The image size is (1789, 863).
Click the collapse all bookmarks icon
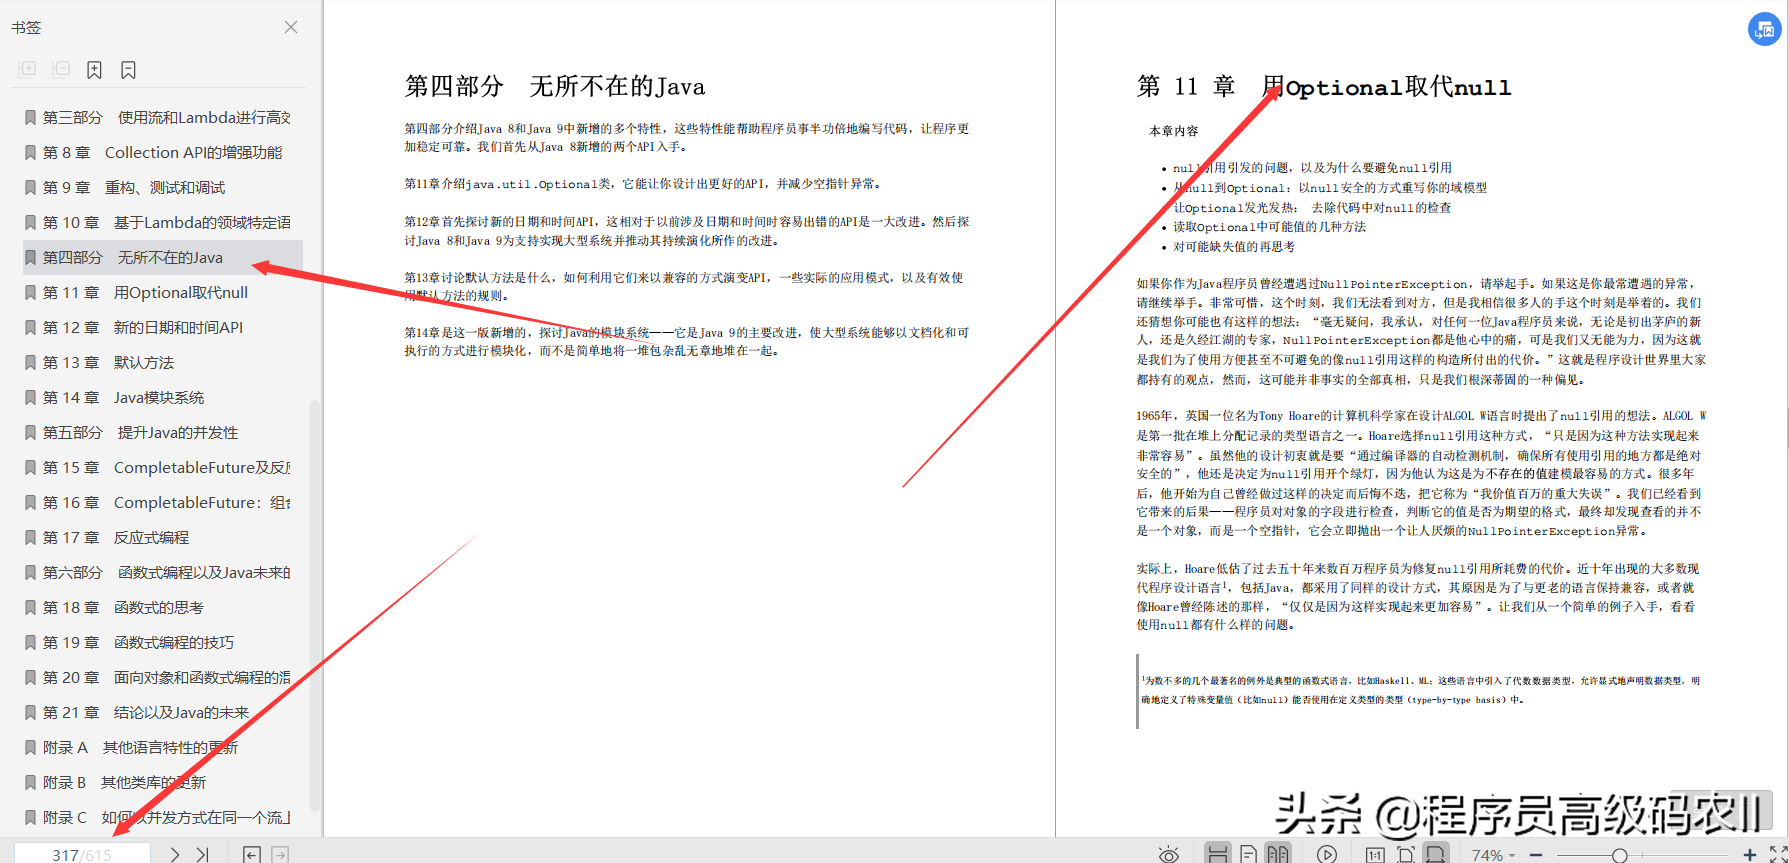61,69
